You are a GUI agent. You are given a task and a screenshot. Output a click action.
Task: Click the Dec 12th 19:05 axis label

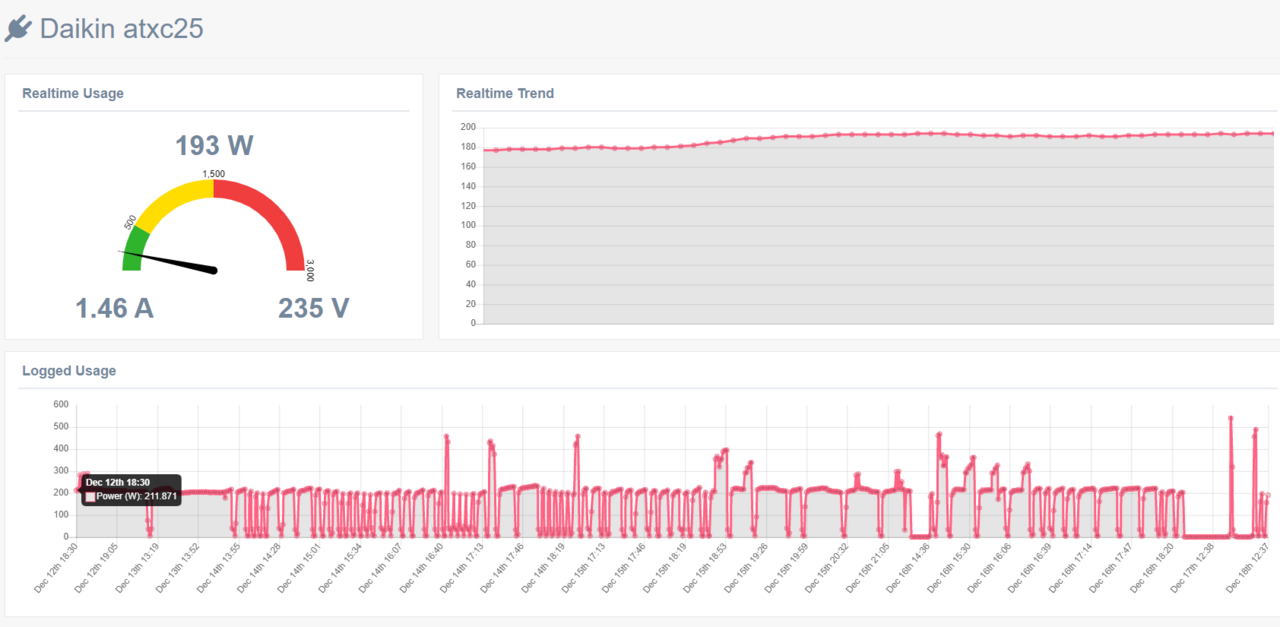tap(97, 568)
